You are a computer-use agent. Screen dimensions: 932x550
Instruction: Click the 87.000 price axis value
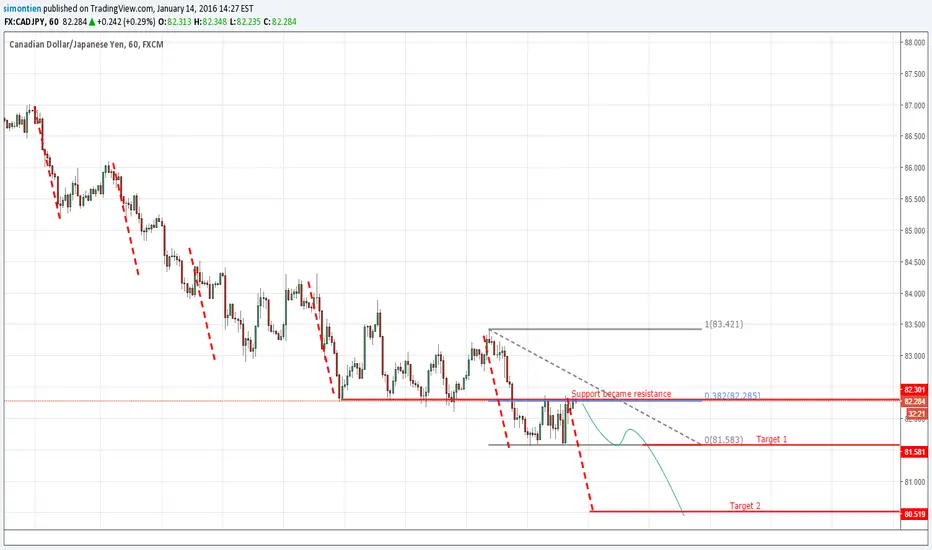click(914, 105)
